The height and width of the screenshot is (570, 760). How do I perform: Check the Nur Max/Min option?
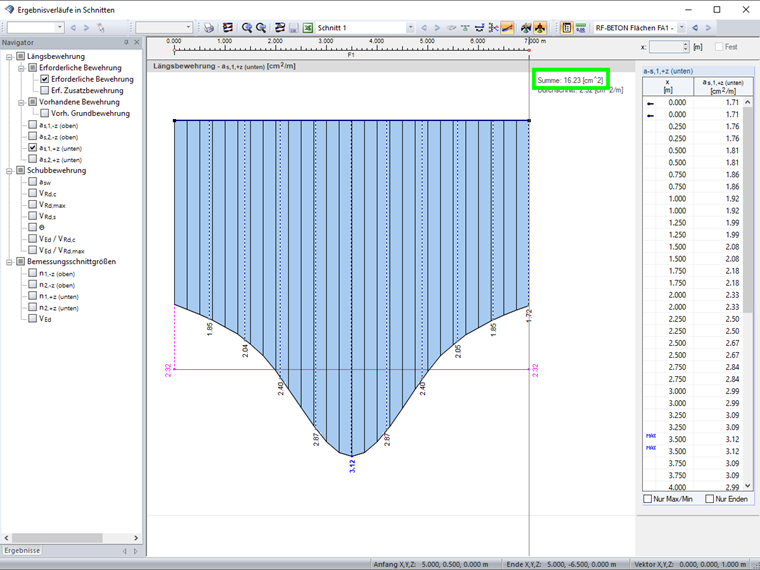click(x=648, y=498)
